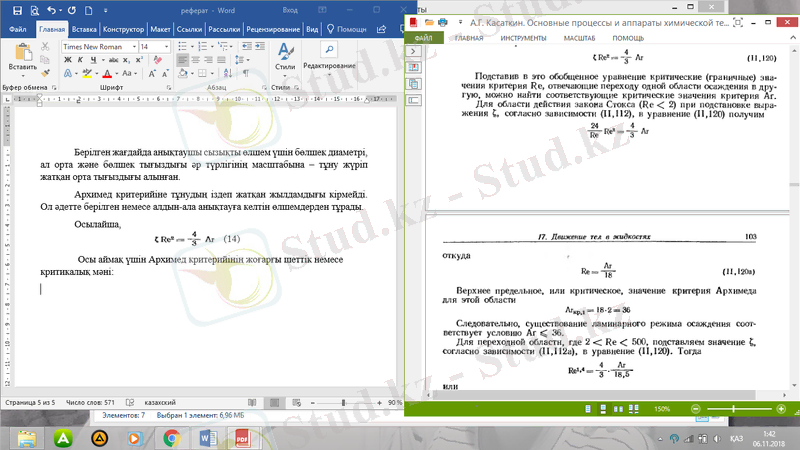Image resolution: width=800 pixels, height=450 pixels.
Task: Click the green ФАЙЛ button in PDF viewer
Action: click(x=422, y=38)
